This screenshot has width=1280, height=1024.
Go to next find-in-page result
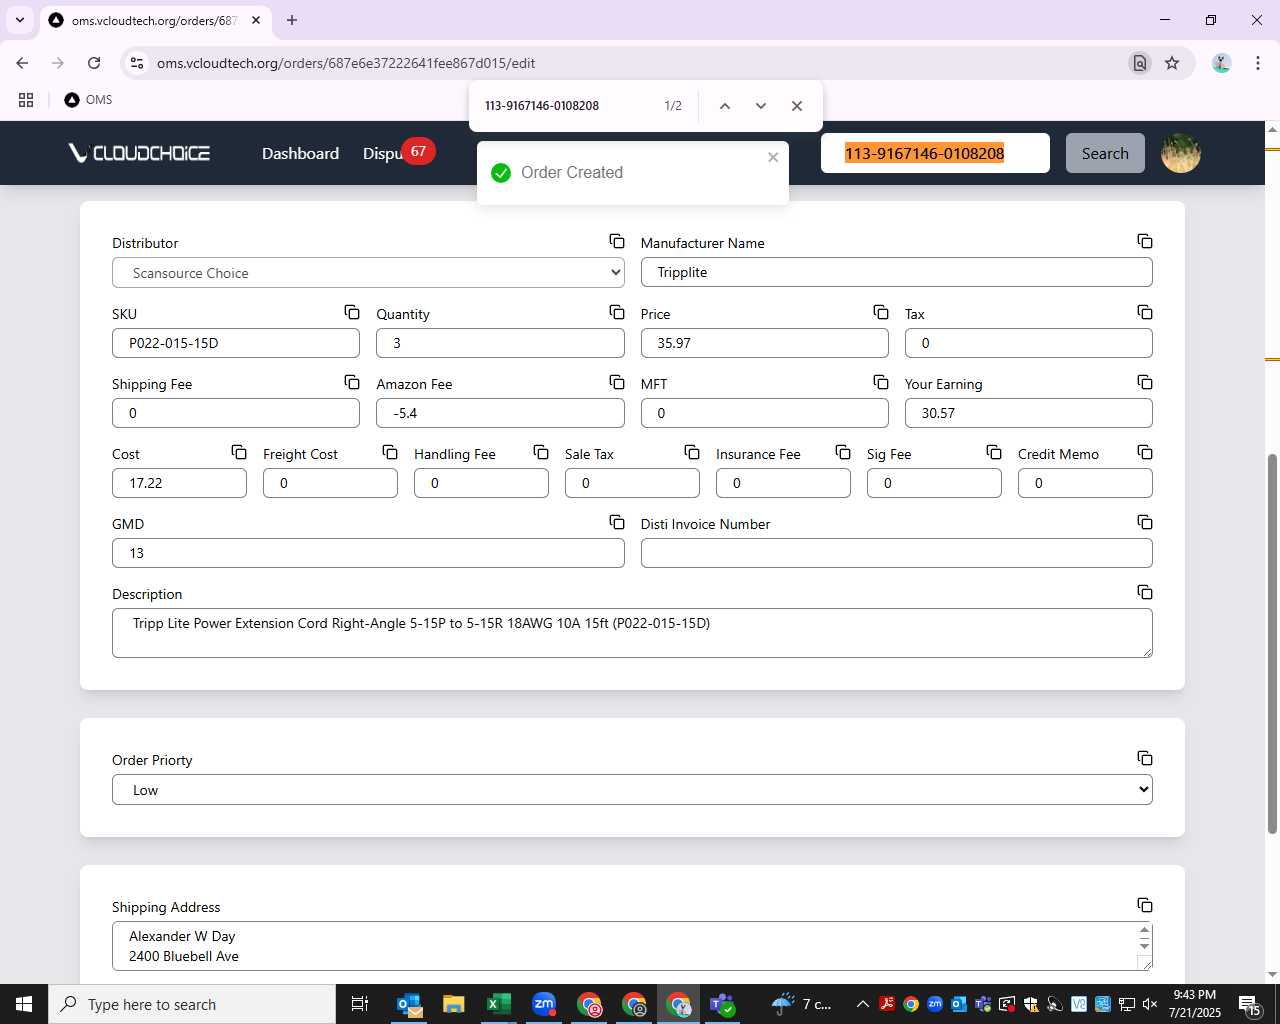click(761, 106)
